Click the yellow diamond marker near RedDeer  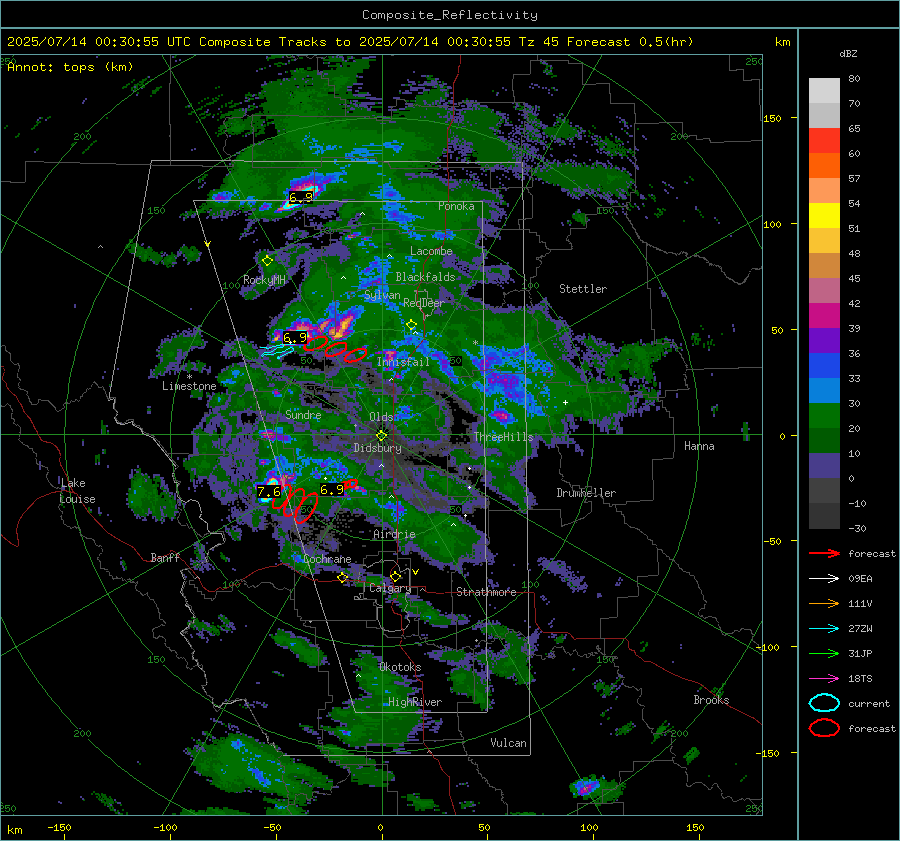point(411,325)
